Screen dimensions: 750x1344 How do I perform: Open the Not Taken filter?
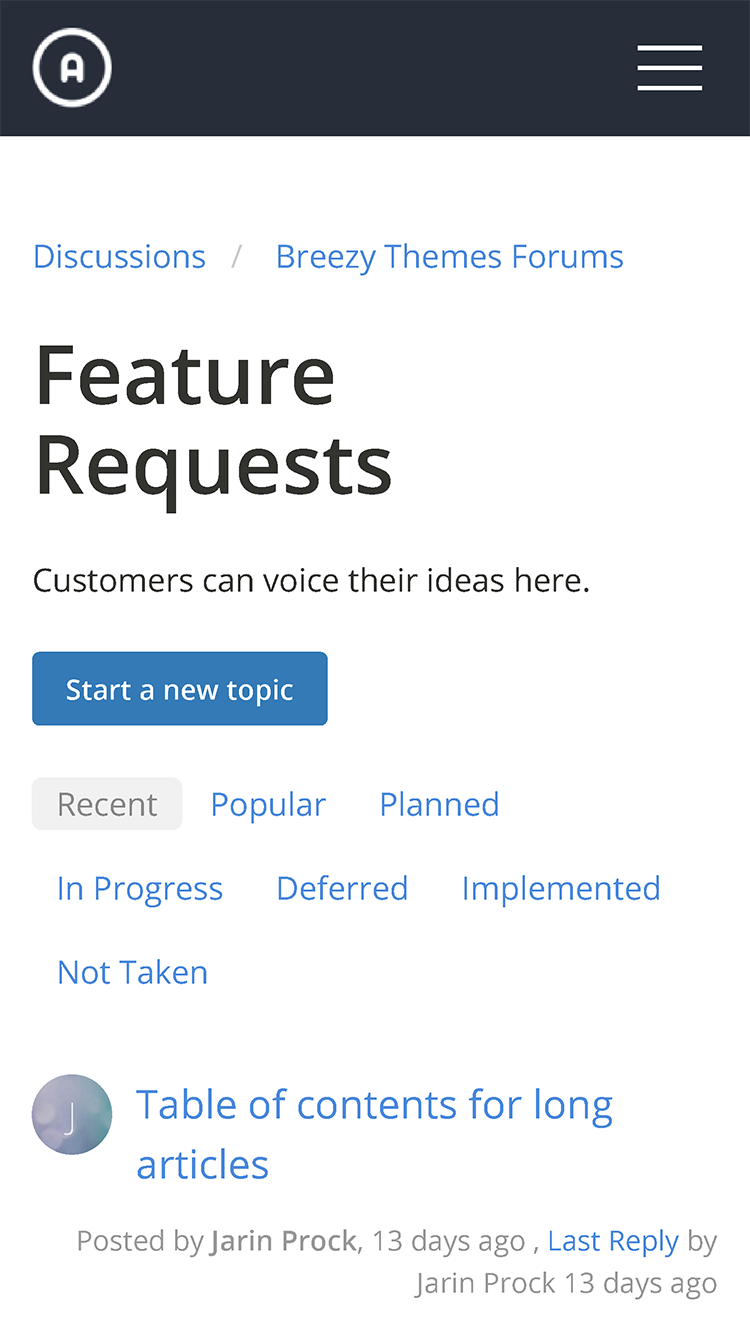point(133,972)
